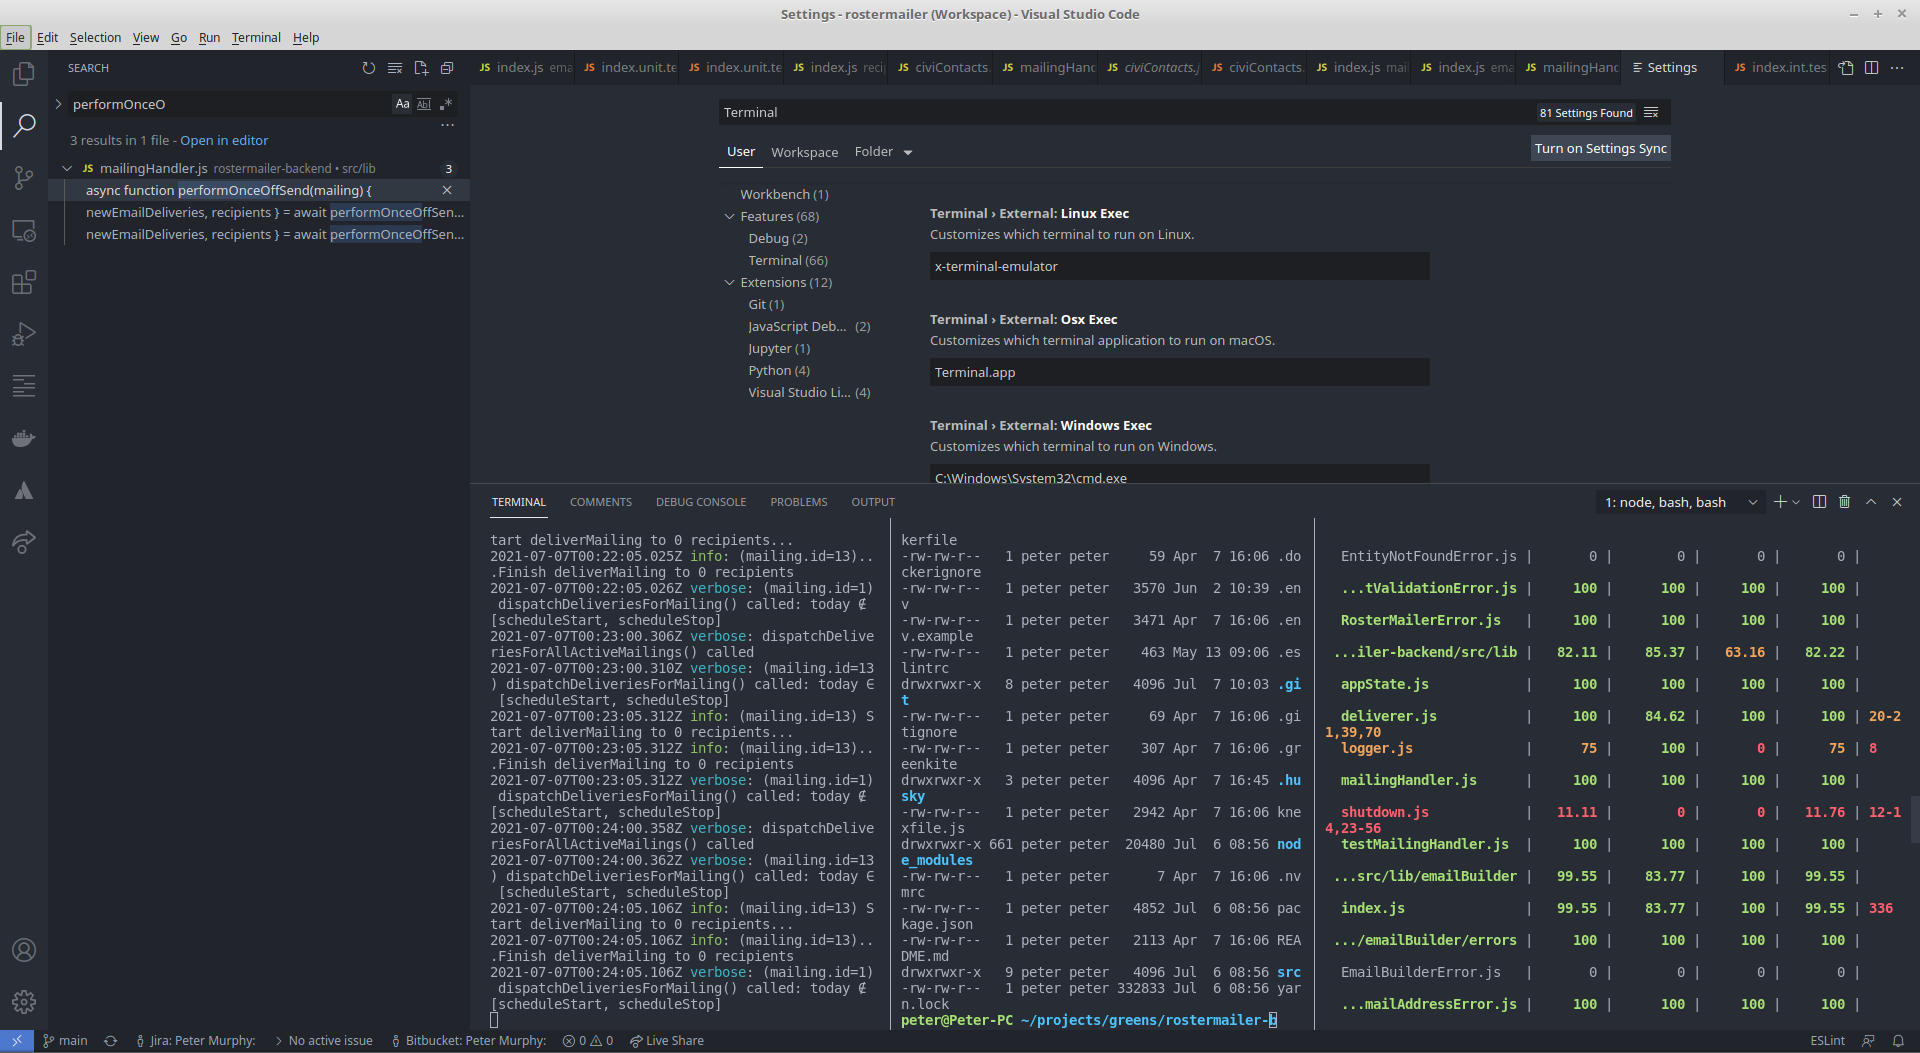Open the Remote Explorer view

pyautogui.click(x=23, y=230)
